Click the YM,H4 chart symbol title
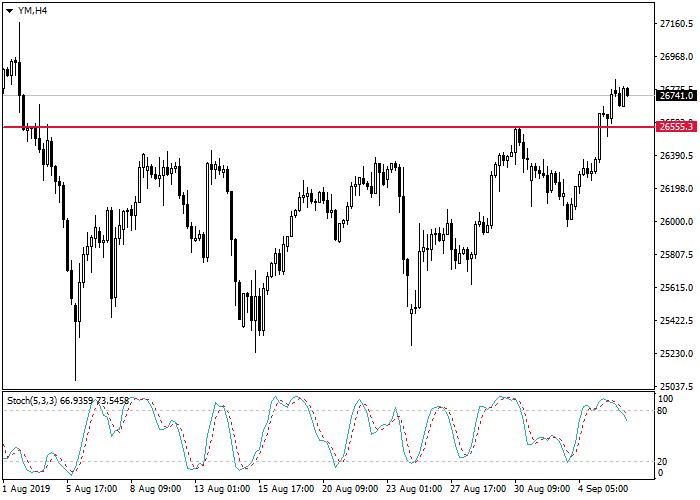This screenshot has height=500, width=700. 31,10
